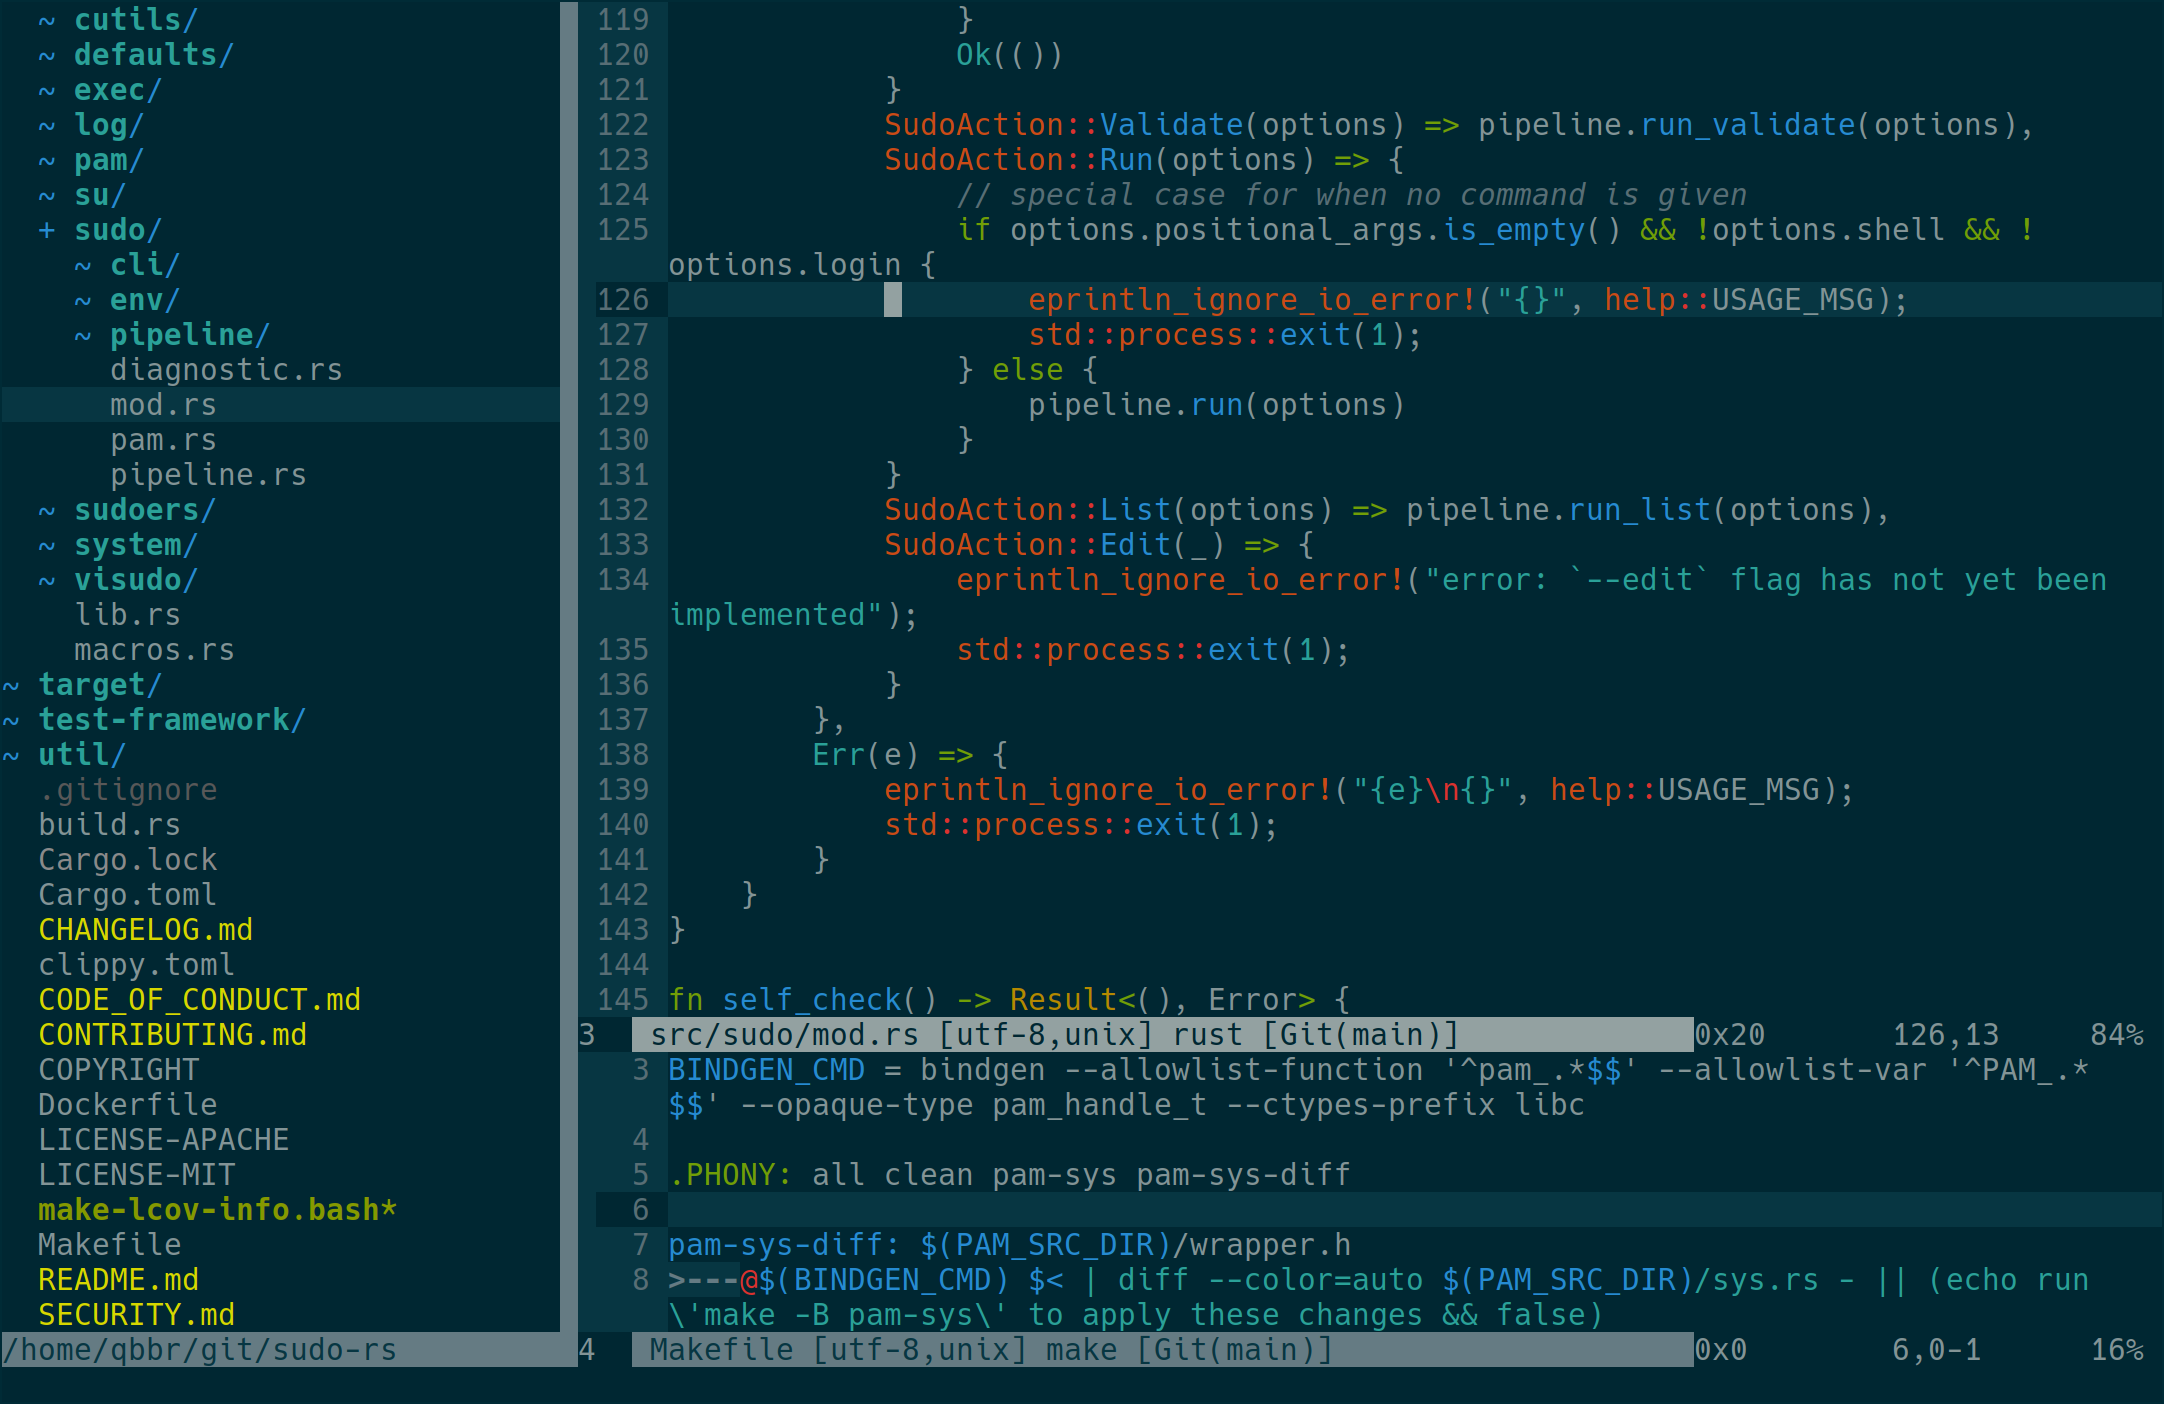Open the README.md file
The image size is (2164, 1404).
118,1280
